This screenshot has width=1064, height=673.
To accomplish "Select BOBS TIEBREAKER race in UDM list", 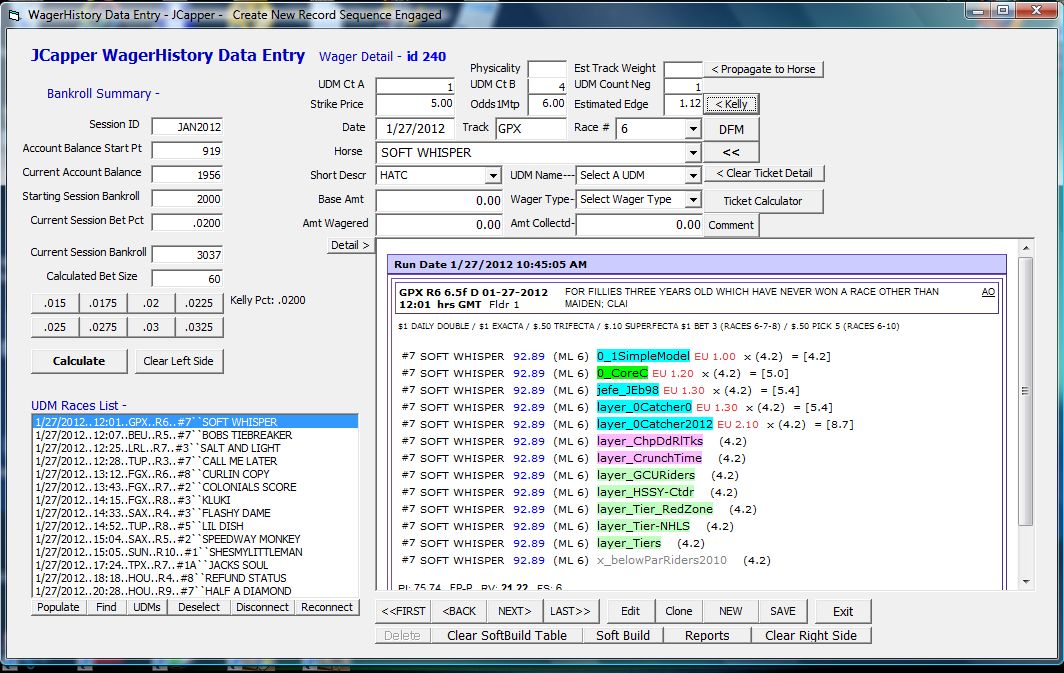I will (195, 435).
